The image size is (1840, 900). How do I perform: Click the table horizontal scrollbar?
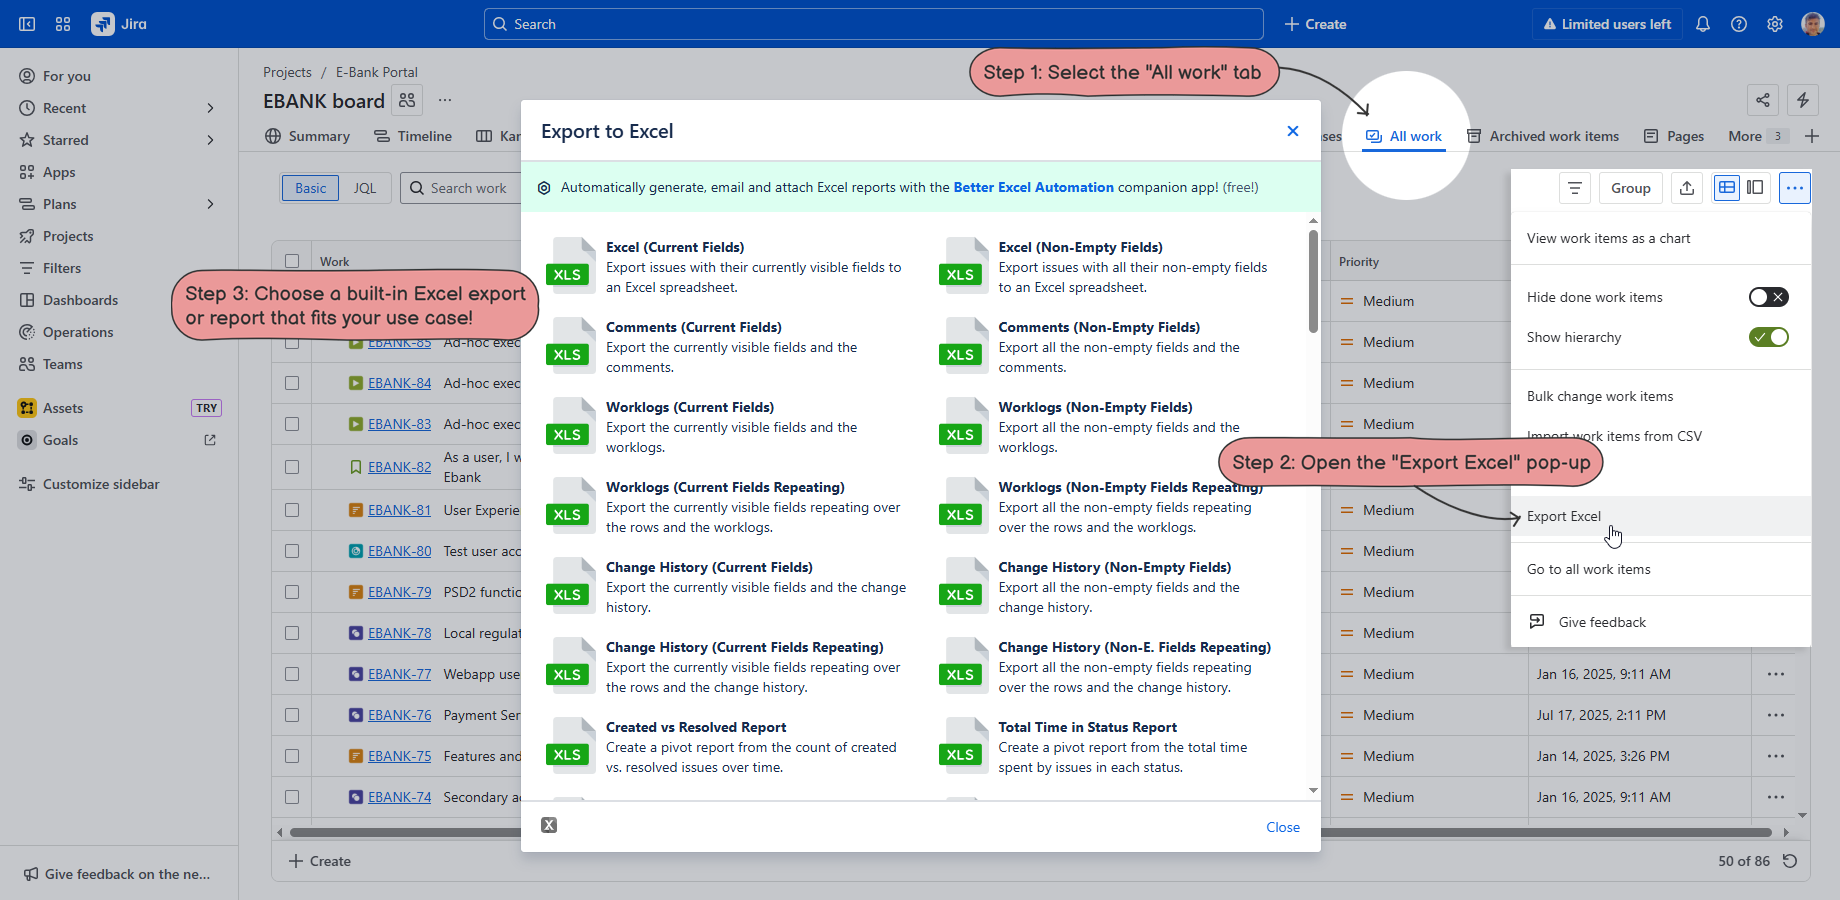coord(1030,832)
